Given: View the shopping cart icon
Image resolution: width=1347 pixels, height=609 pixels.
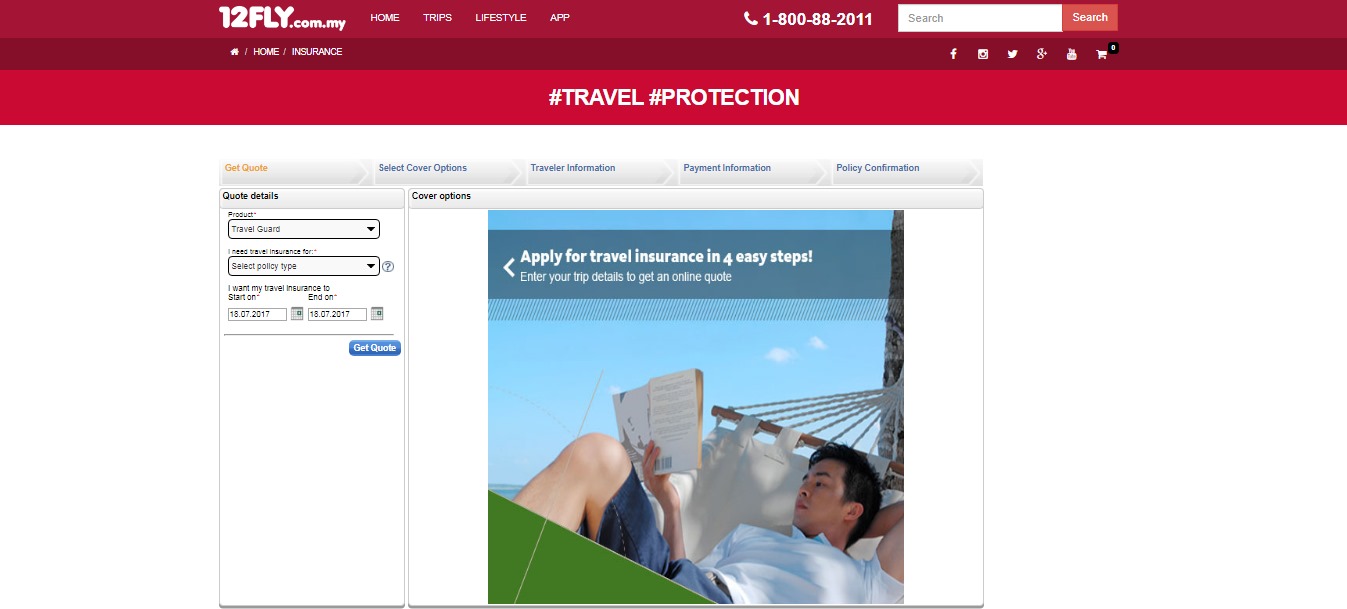Looking at the screenshot, I should pos(1102,54).
